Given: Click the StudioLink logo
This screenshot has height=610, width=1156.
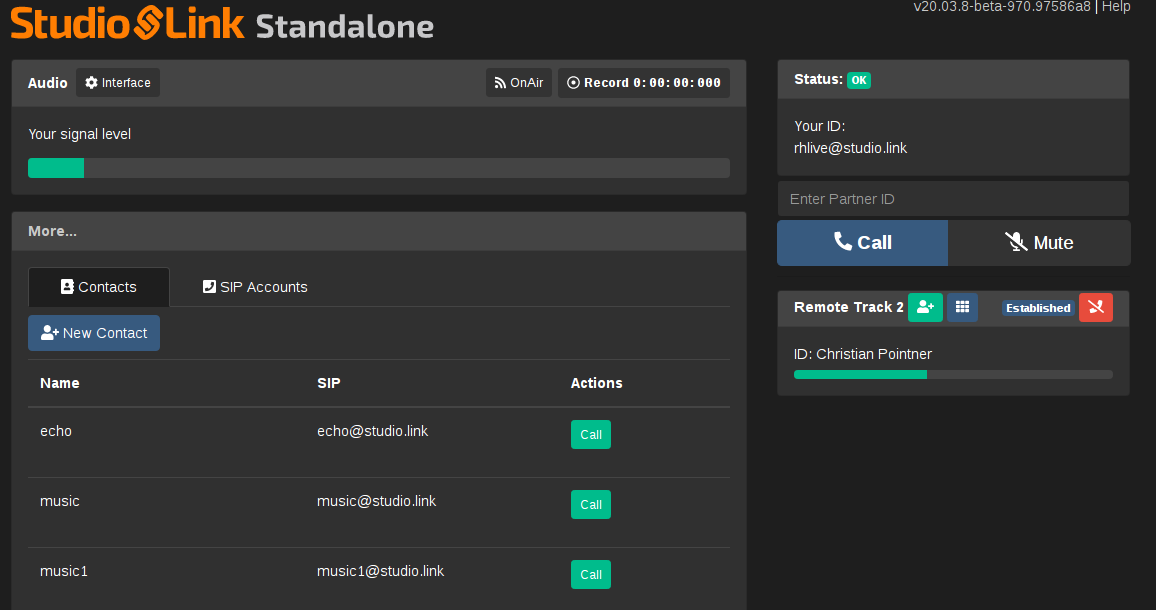Looking at the screenshot, I should [x=127, y=23].
